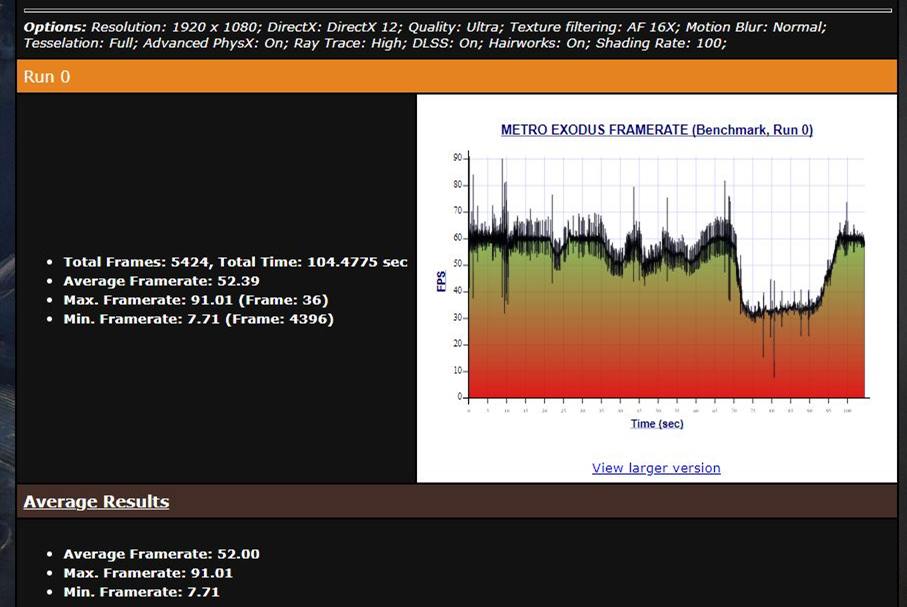
Task: Click the Average Framerate: 52.39 entry
Action: pos(162,281)
